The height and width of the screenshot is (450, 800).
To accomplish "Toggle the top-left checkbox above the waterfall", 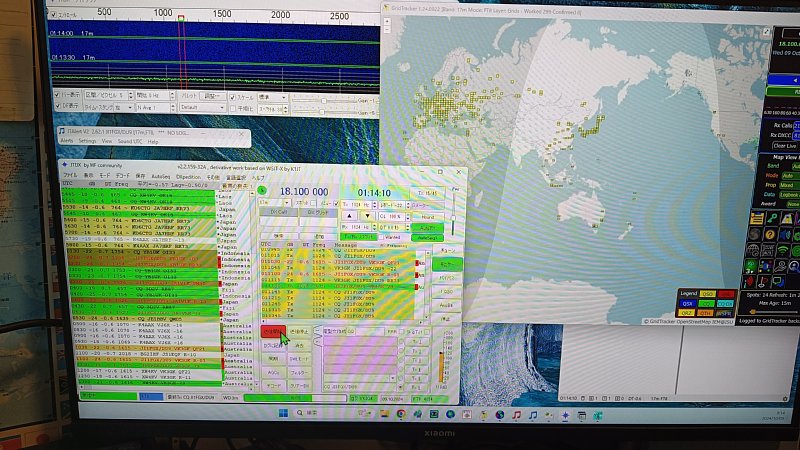I will (x=53, y=14).
